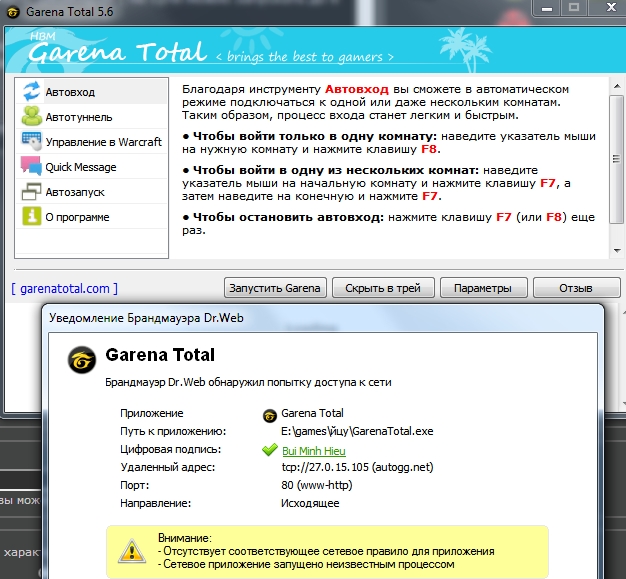Click scrollbar up arrow in description panel
Screen dimensions: 626x579
click(616, 86)
